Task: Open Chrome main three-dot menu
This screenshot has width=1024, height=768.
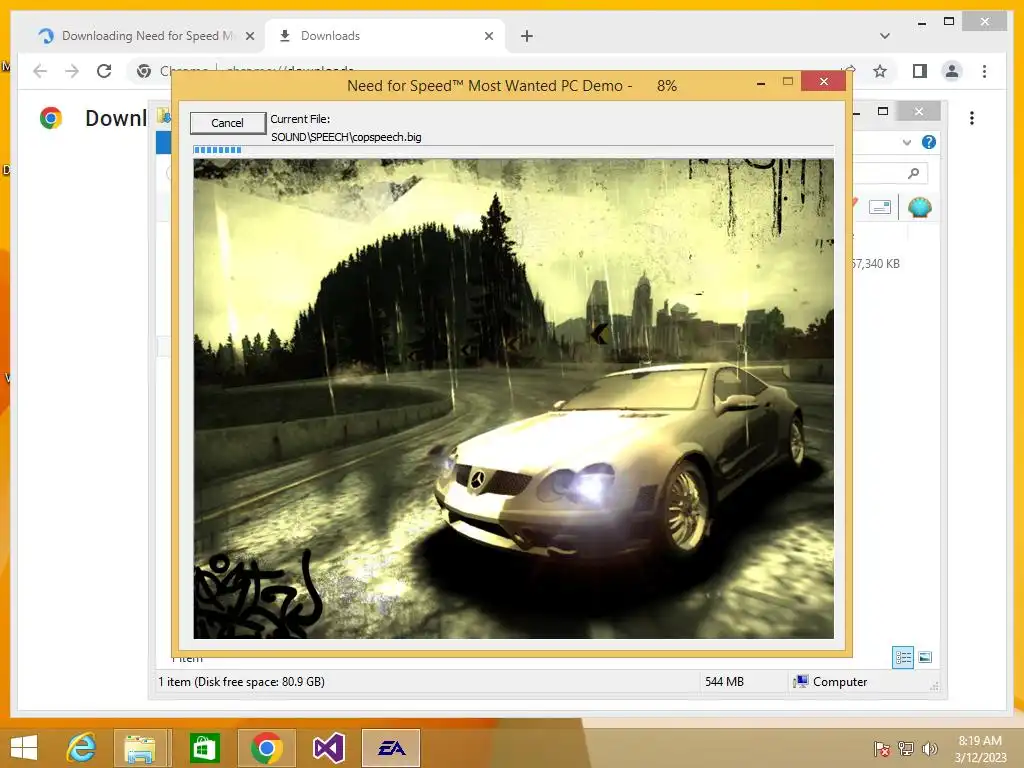Action: click(x=984, y=71)
